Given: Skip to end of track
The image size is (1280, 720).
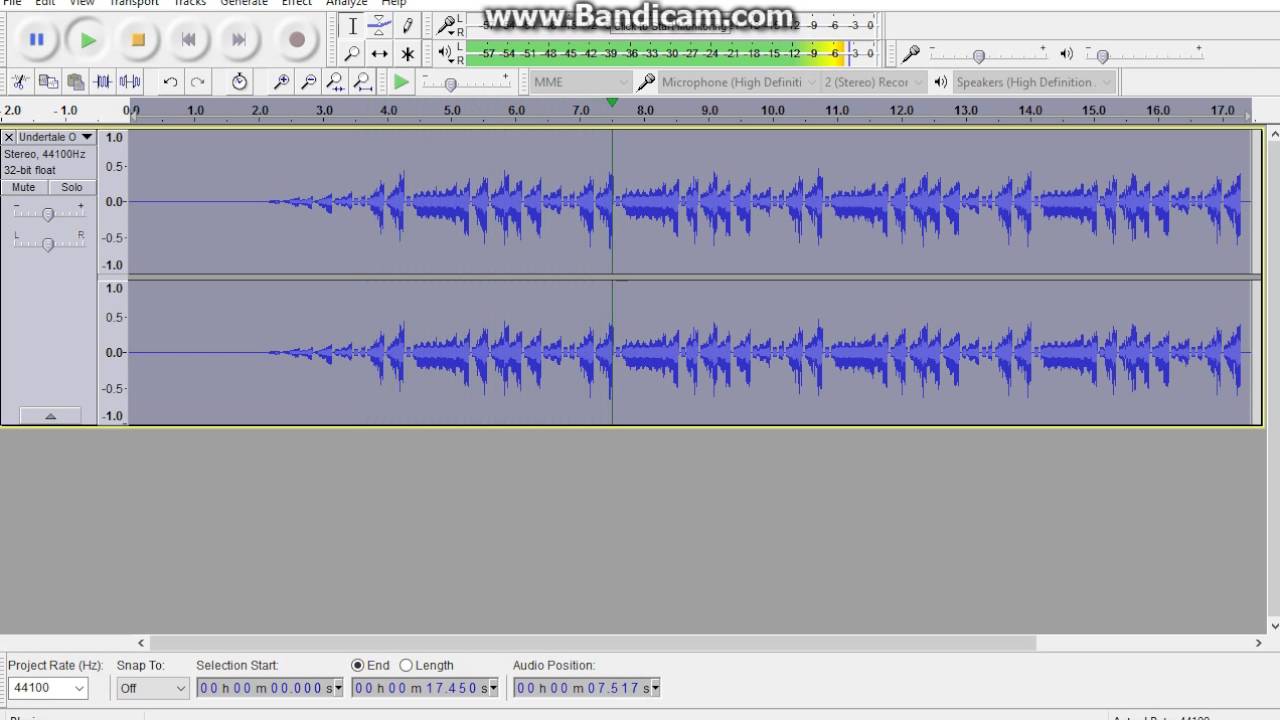Looking at the screenshot, I should coord(238,40).
